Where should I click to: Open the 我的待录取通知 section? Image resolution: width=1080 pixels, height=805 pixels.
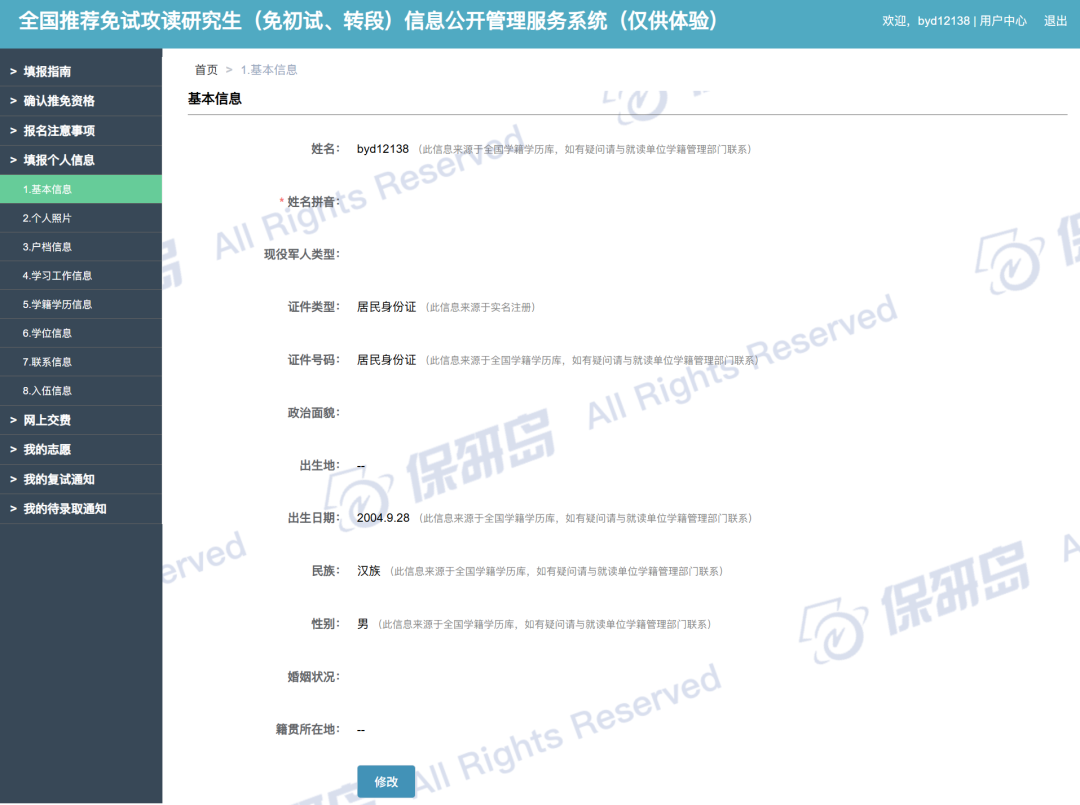(x=65, y=507)
